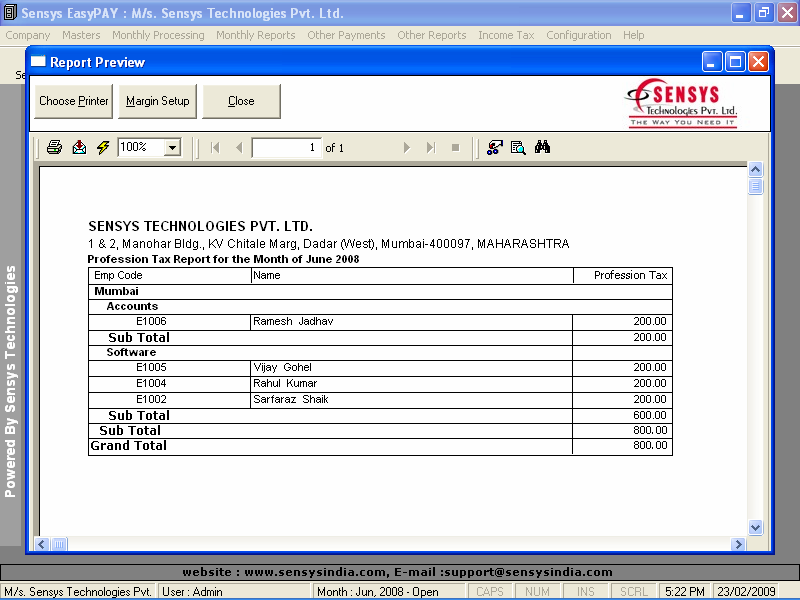
Task: Click the Emp Code column header
Action: pos(118,276)
